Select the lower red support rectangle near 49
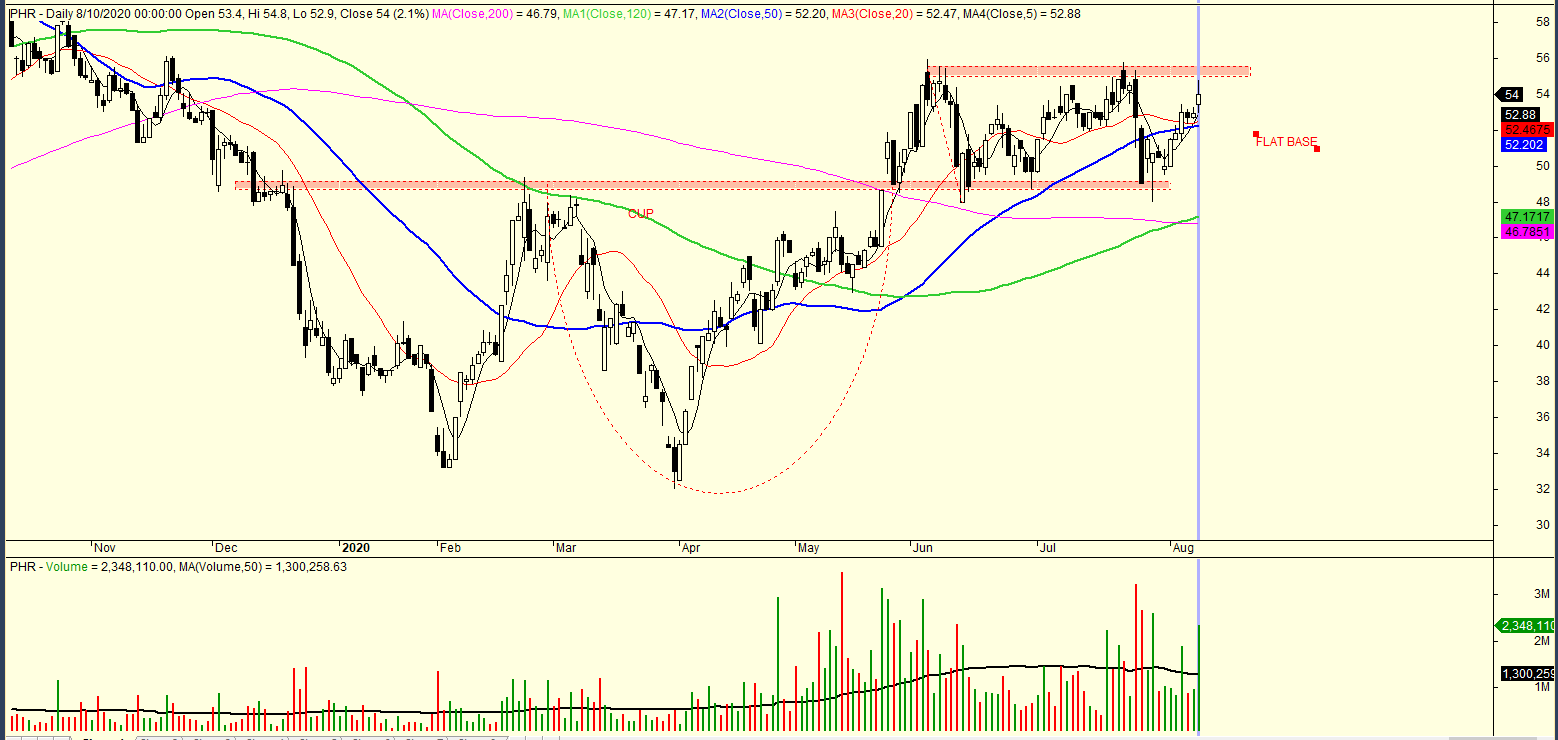 700,185
